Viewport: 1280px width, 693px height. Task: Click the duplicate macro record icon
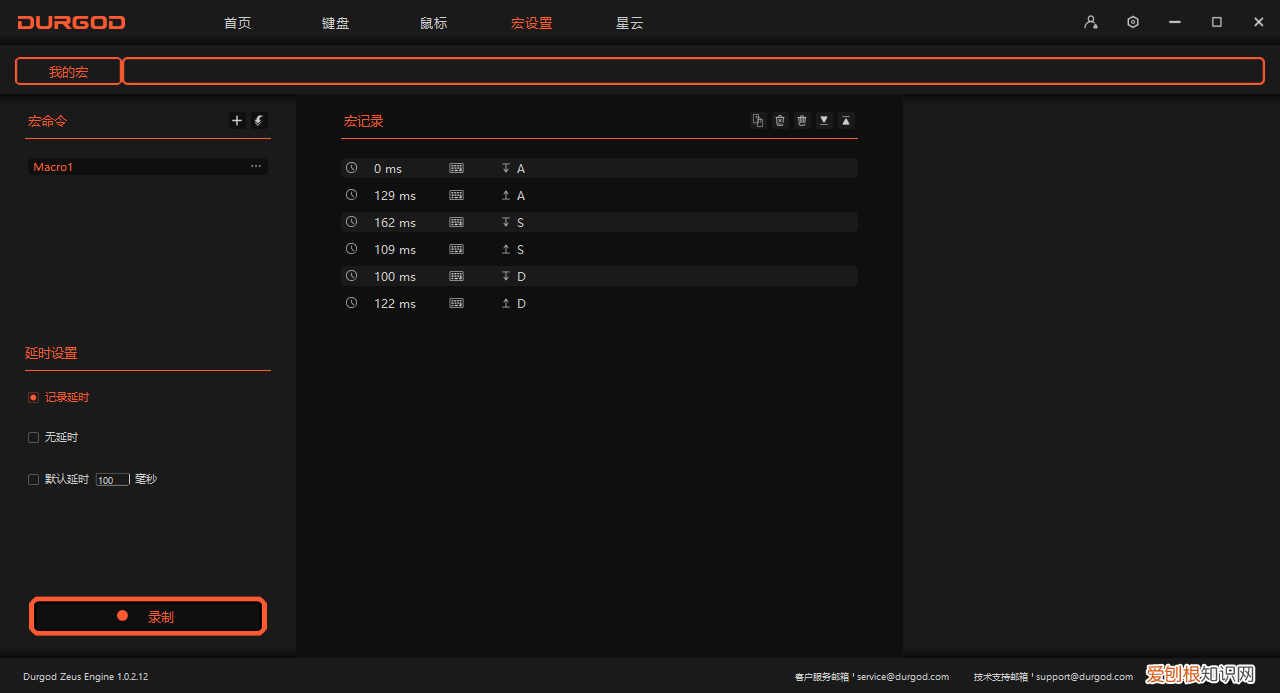point(757,120)
